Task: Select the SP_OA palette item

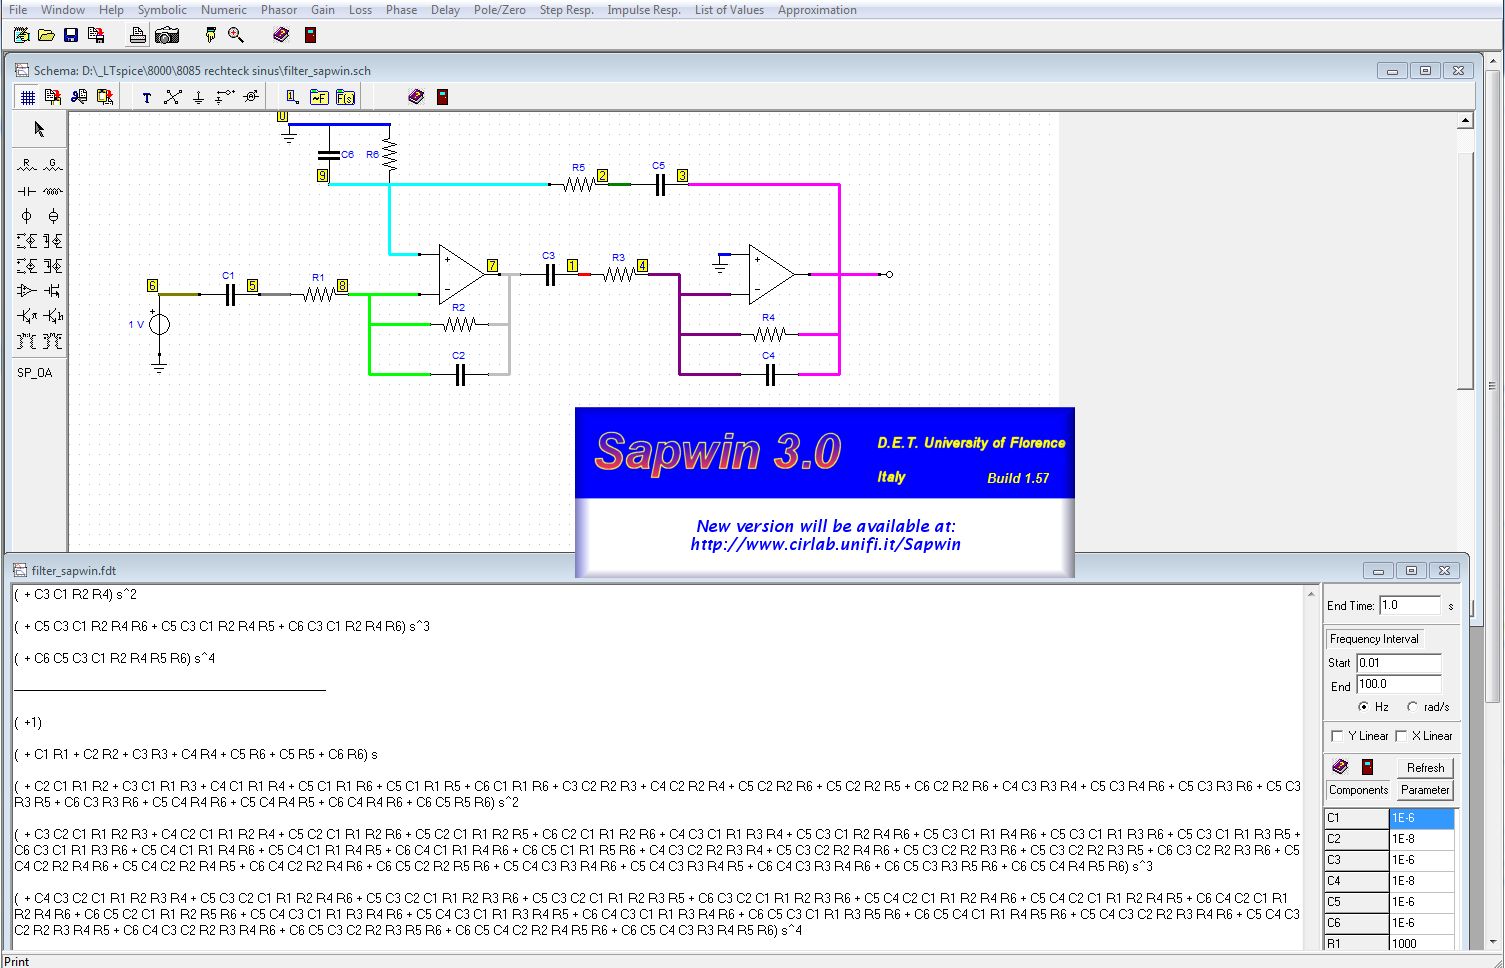Action: tap(35, 372)
